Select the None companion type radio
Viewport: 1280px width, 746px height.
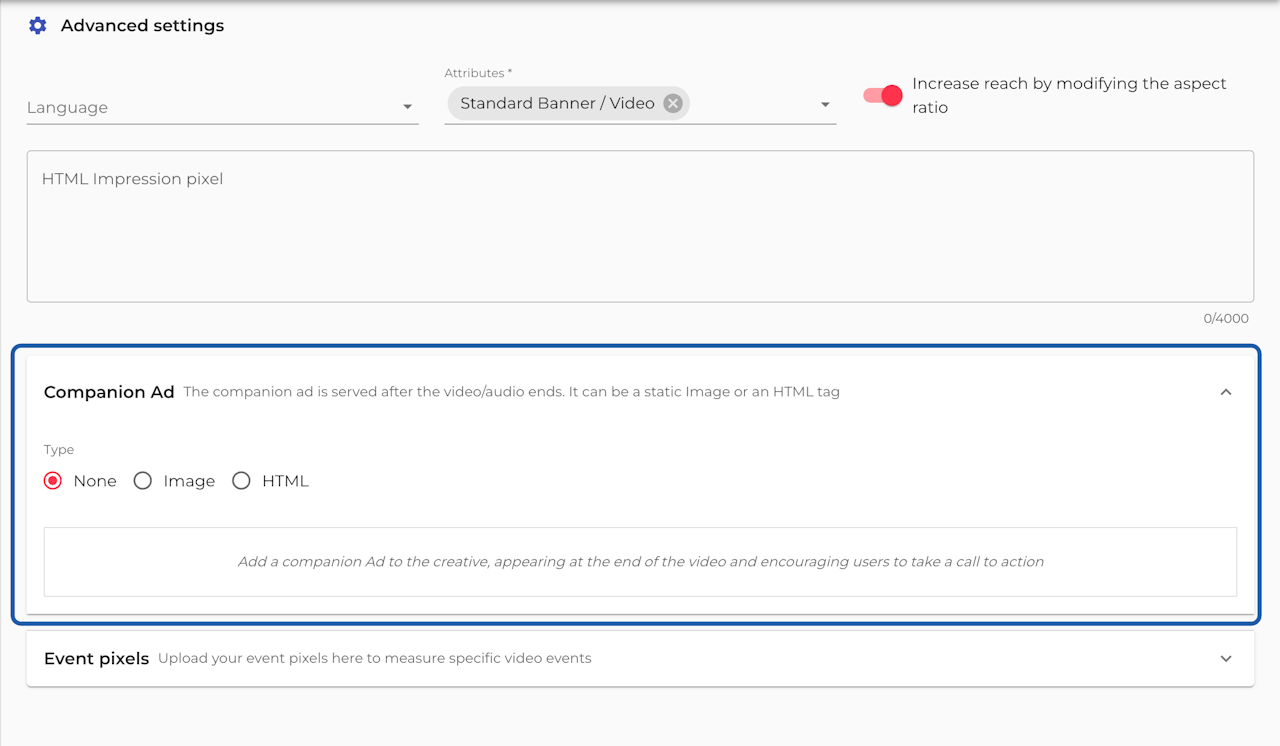54,481
